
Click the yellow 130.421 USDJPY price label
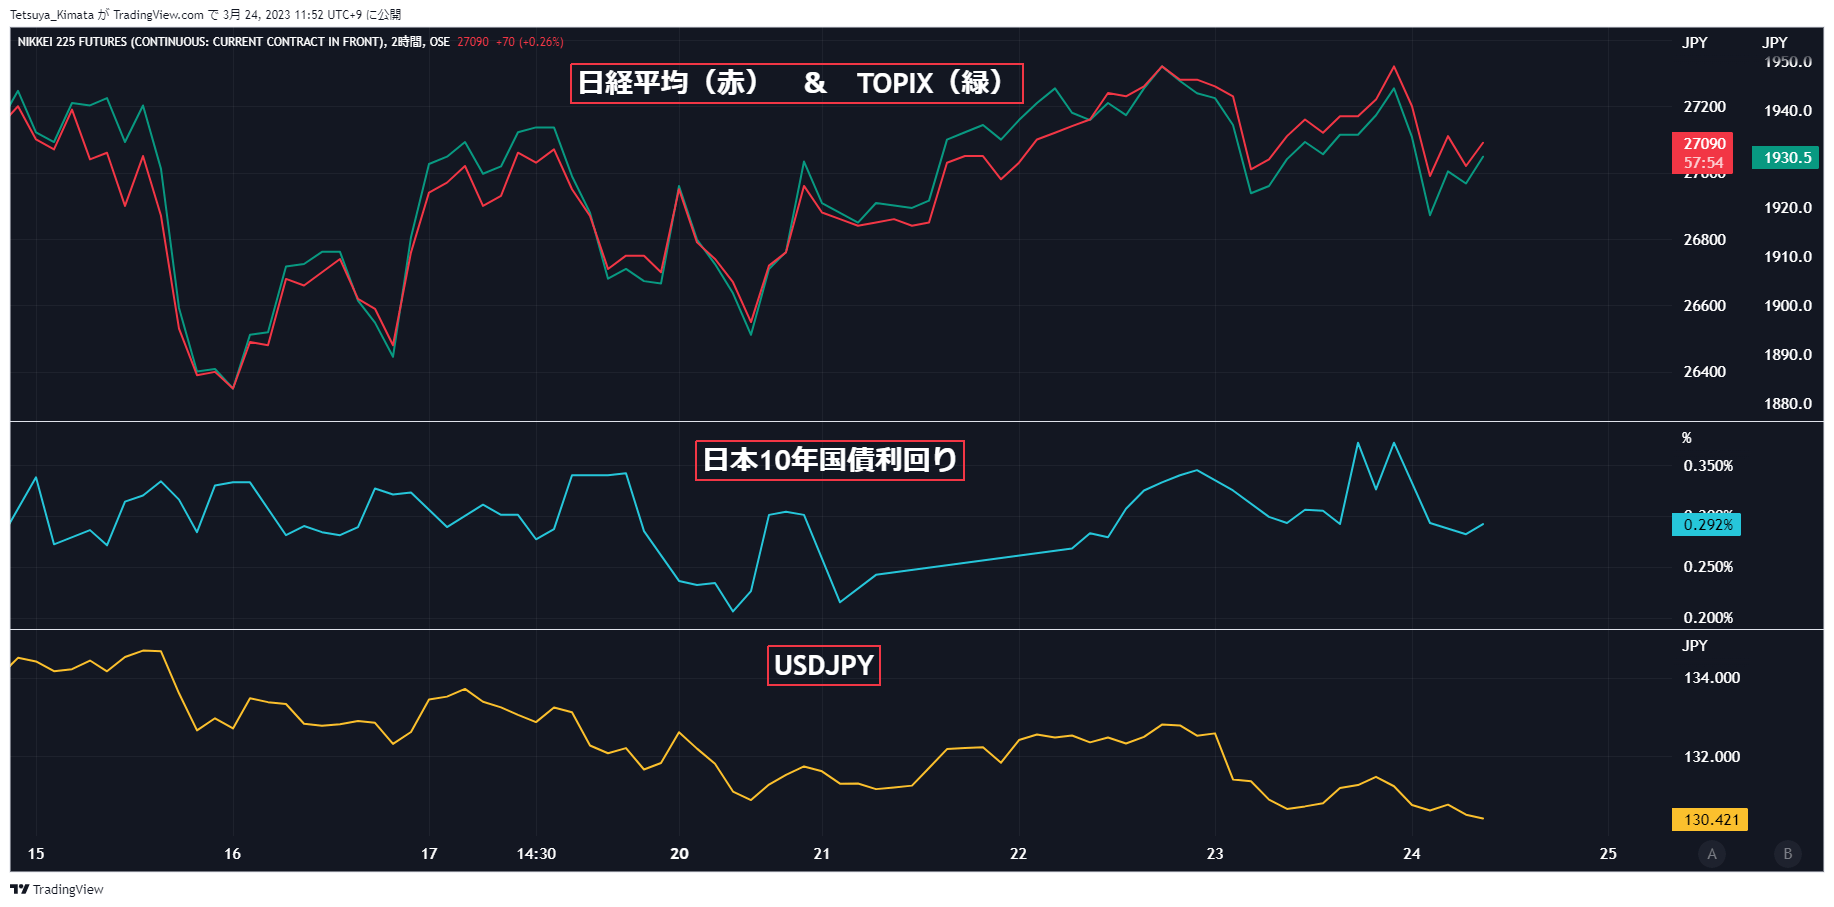click(1710, 820)
